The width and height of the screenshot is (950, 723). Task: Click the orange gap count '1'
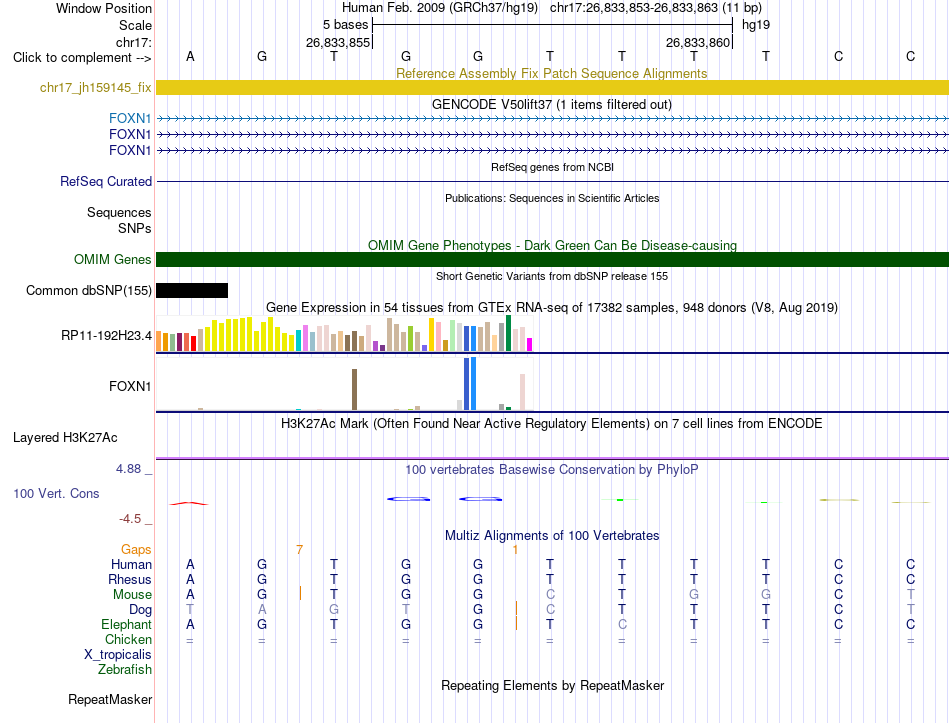(515, 550)
